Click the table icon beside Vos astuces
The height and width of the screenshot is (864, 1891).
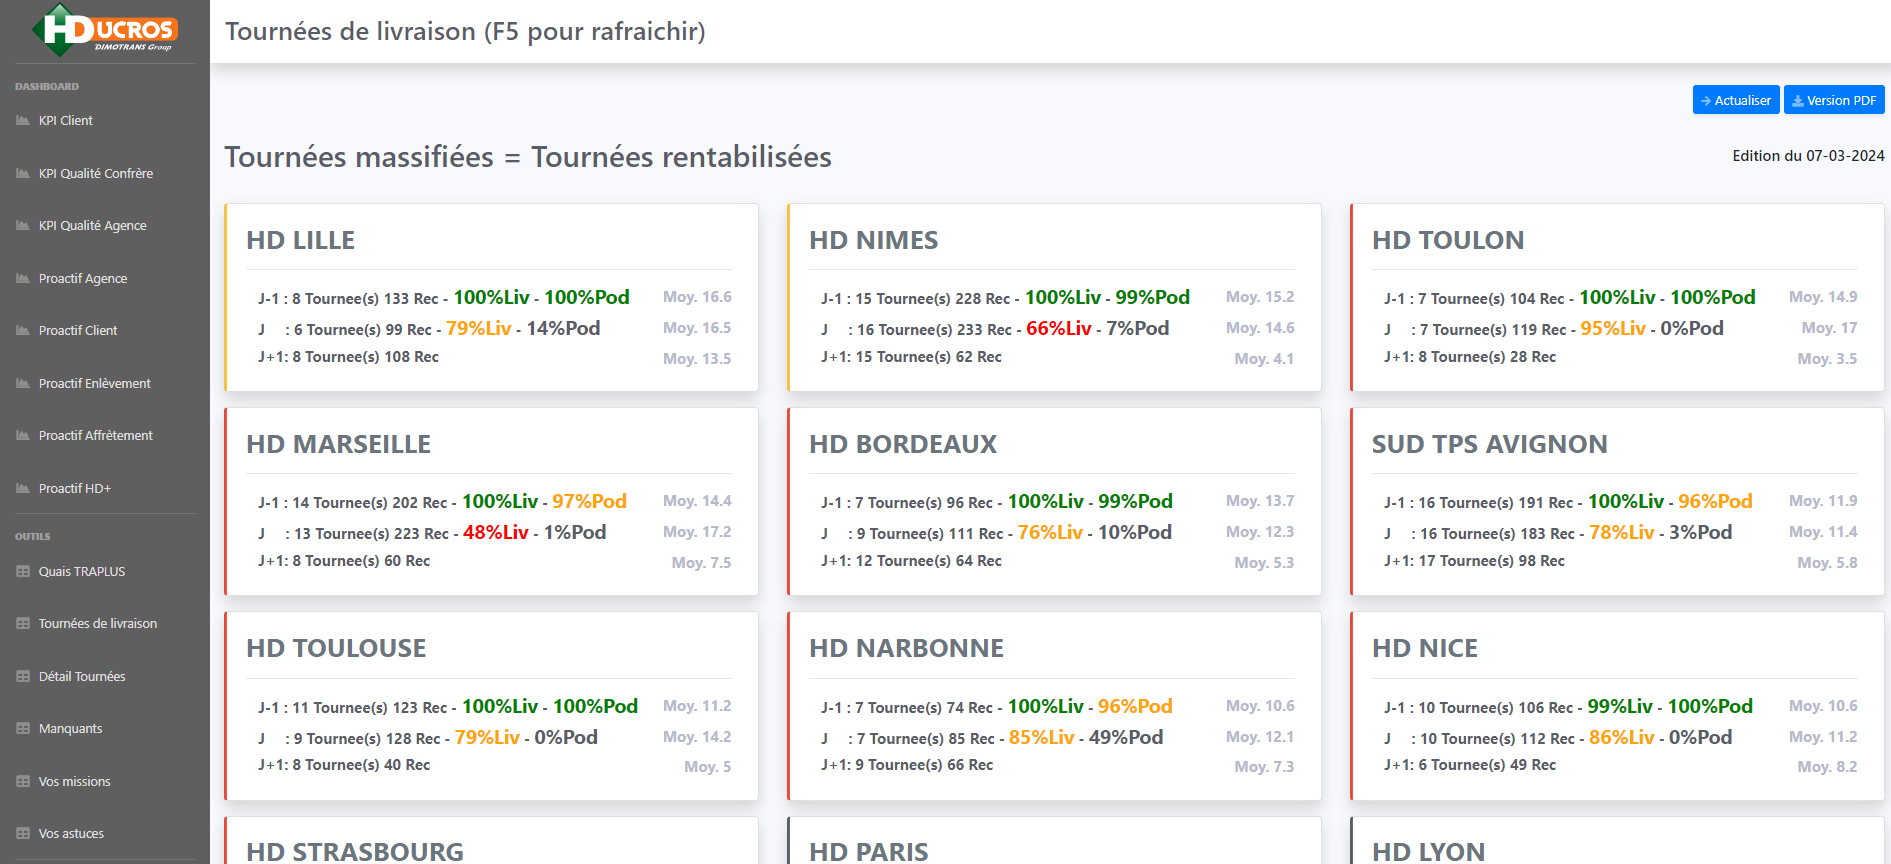pos(23,834)
